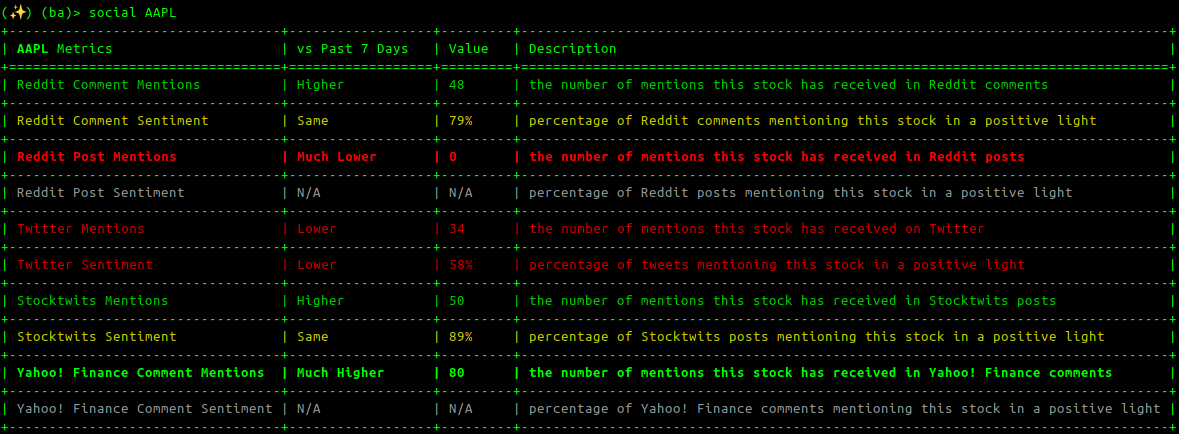Click the Reddit comments positive light description

[812, 121]
